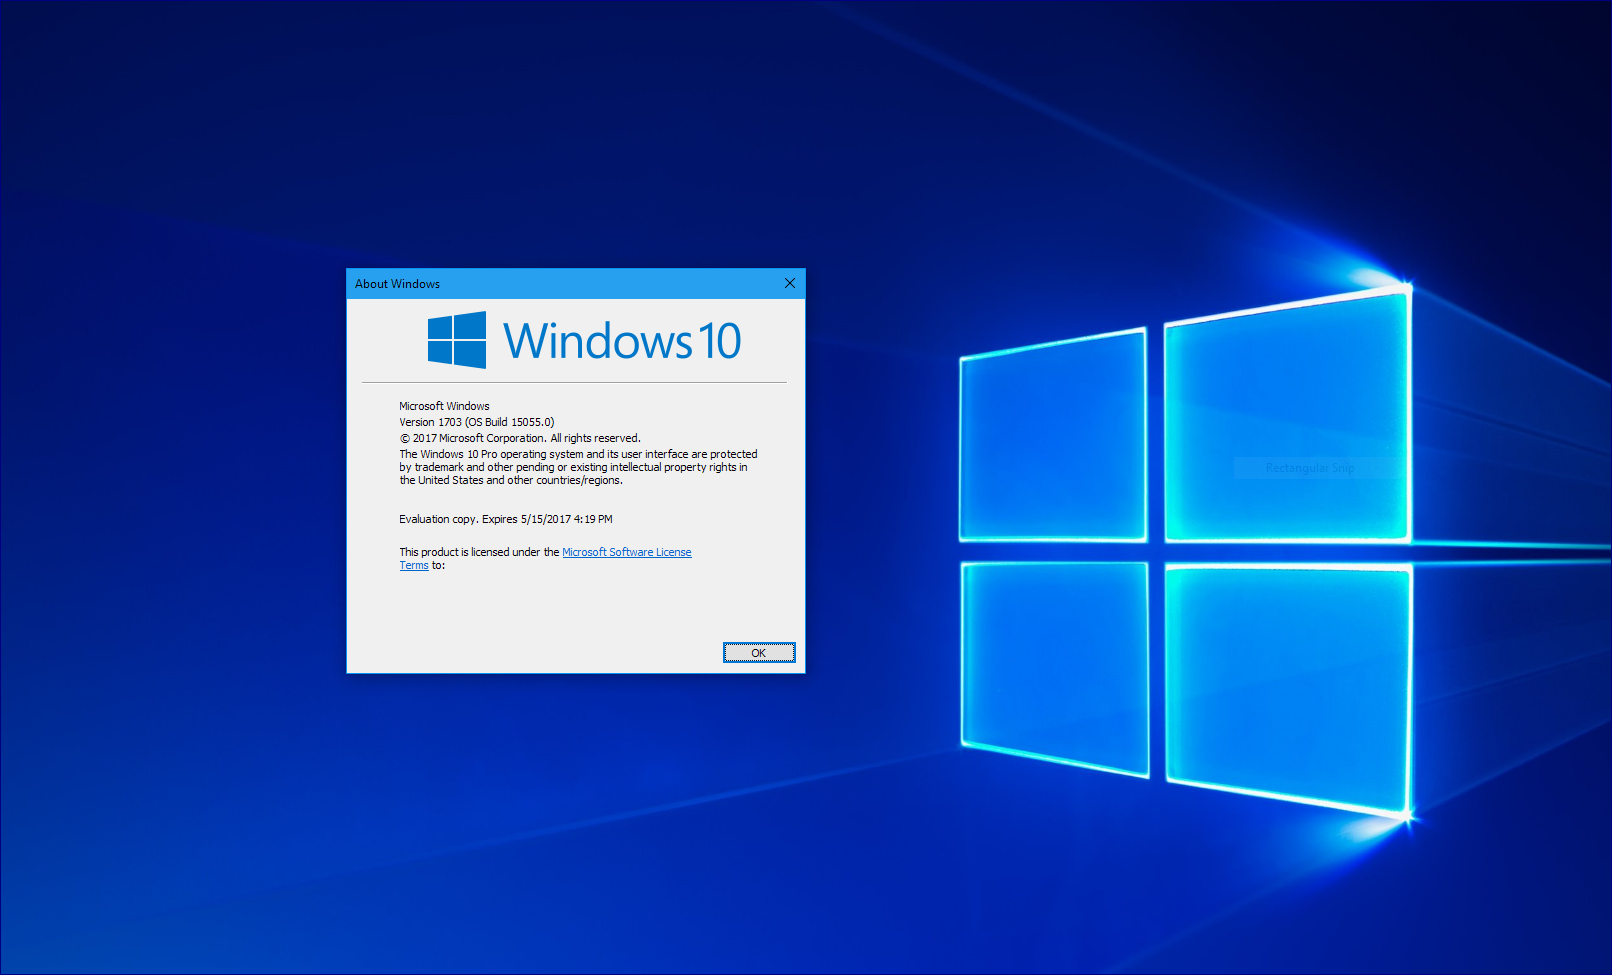The image size is (1612, 975).
Task: Click the Evaluation copy expiry line
Action: 505,519
